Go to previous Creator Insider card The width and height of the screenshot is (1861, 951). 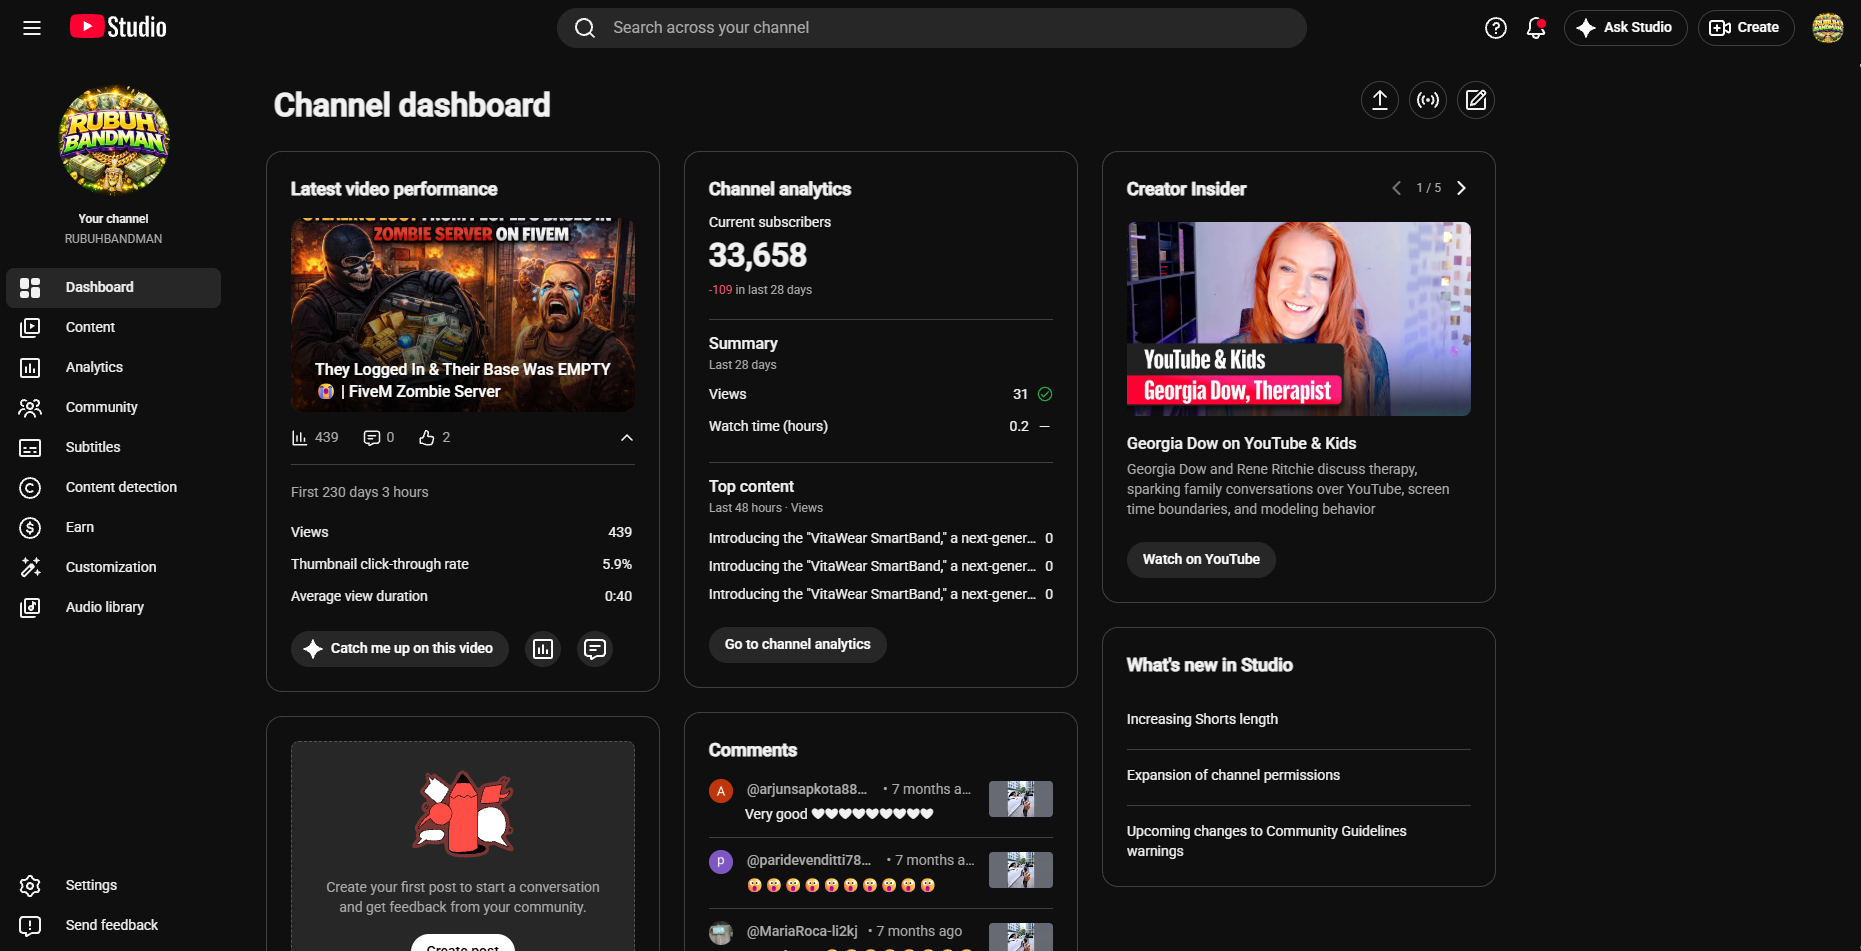coord(1396,188)
